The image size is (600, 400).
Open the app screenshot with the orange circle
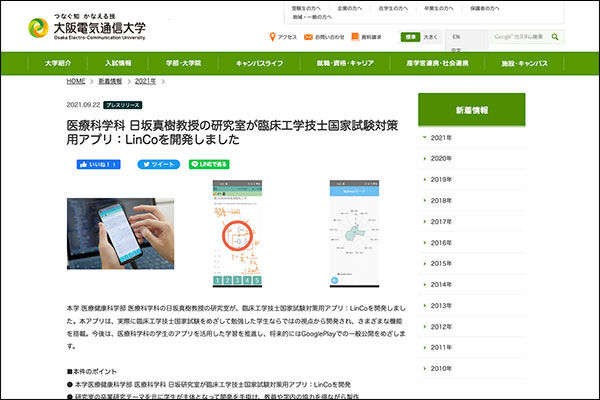237,233
